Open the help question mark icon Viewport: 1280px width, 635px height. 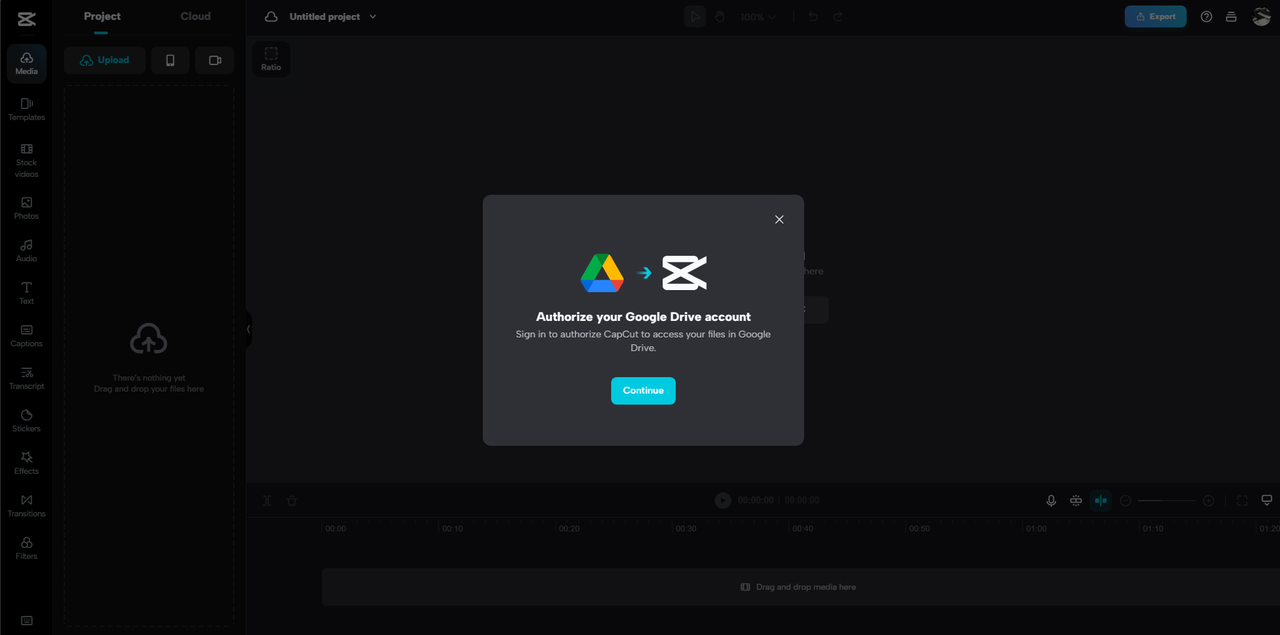(1206, 17)
